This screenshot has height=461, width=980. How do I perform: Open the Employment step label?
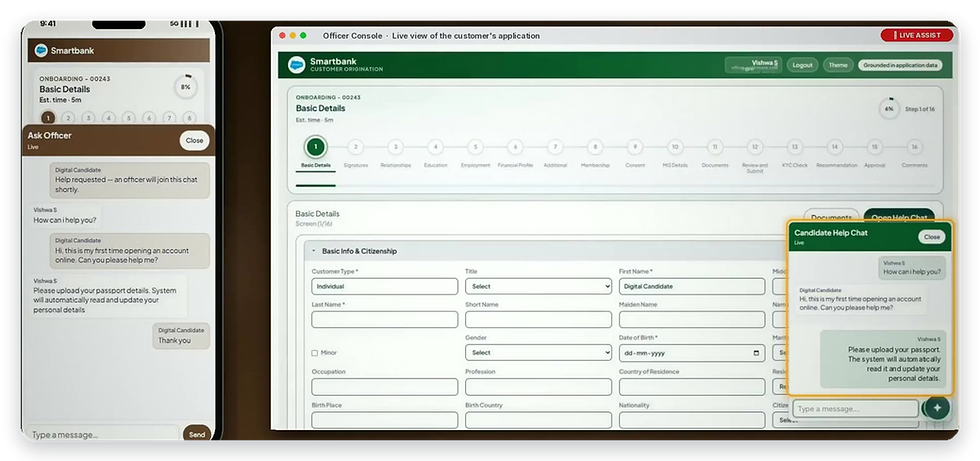point(475,166)
